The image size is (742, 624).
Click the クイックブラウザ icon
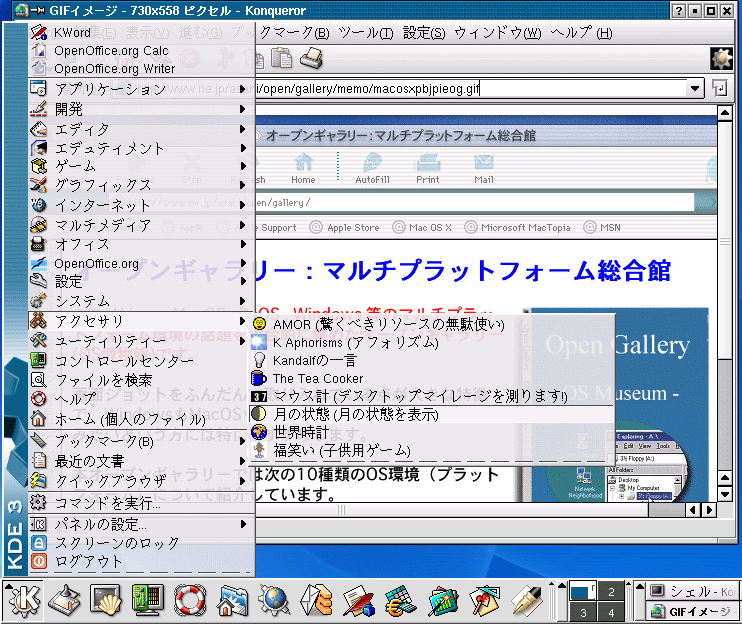(38, 481)
